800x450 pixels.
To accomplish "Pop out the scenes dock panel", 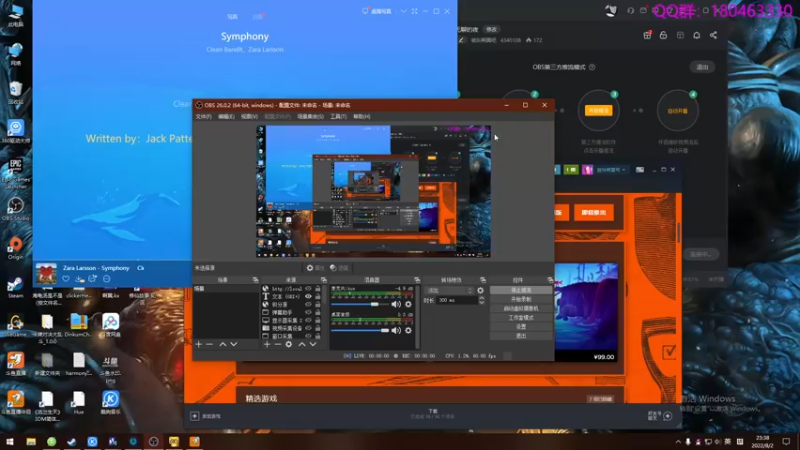I will [255, 280].
